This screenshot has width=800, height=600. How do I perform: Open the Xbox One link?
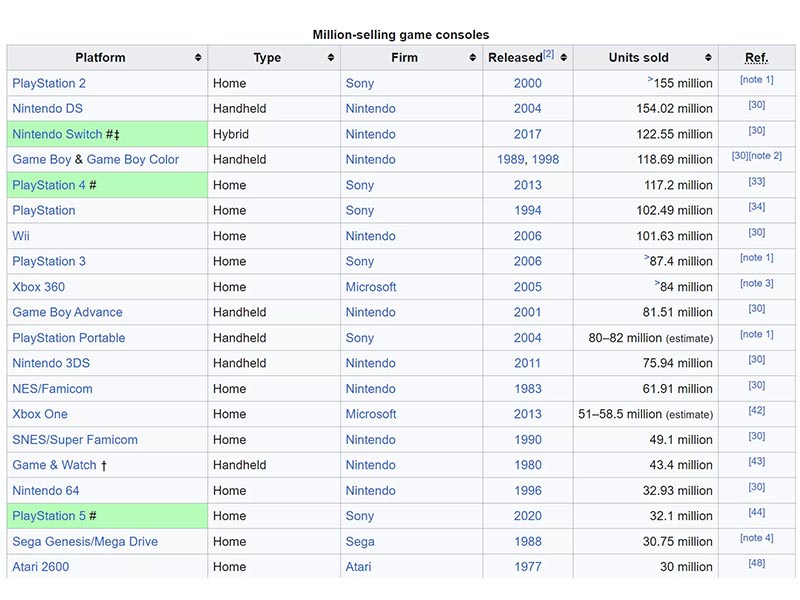coord(40,414)
